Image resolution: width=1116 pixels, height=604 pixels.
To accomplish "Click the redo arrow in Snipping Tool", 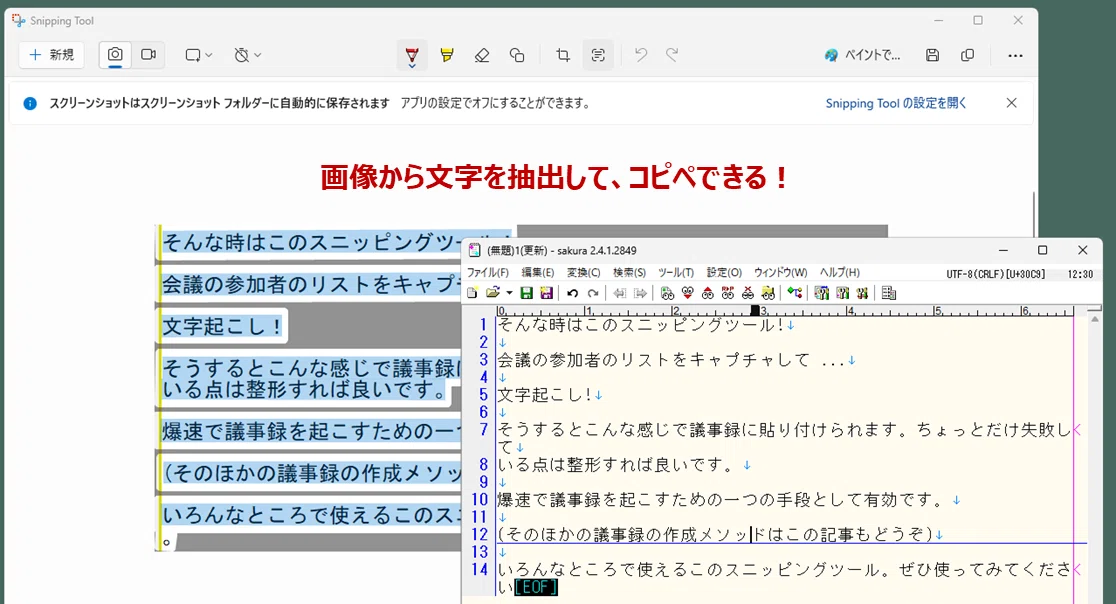I will point(672,55).
